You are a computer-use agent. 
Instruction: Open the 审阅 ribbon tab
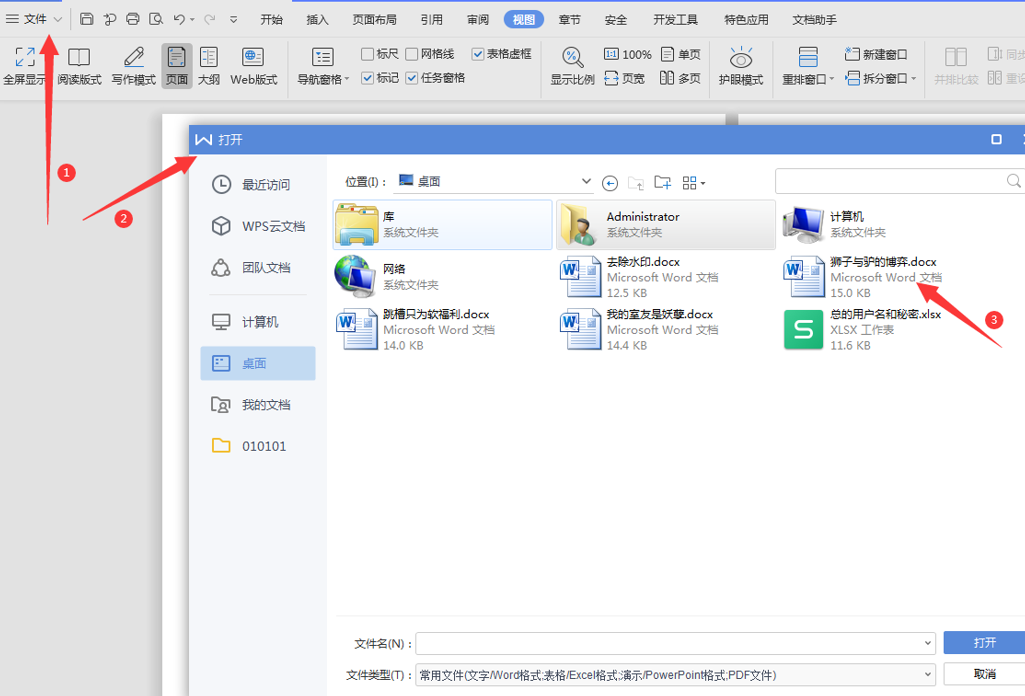pyautogui.click(x=478, y=20)
